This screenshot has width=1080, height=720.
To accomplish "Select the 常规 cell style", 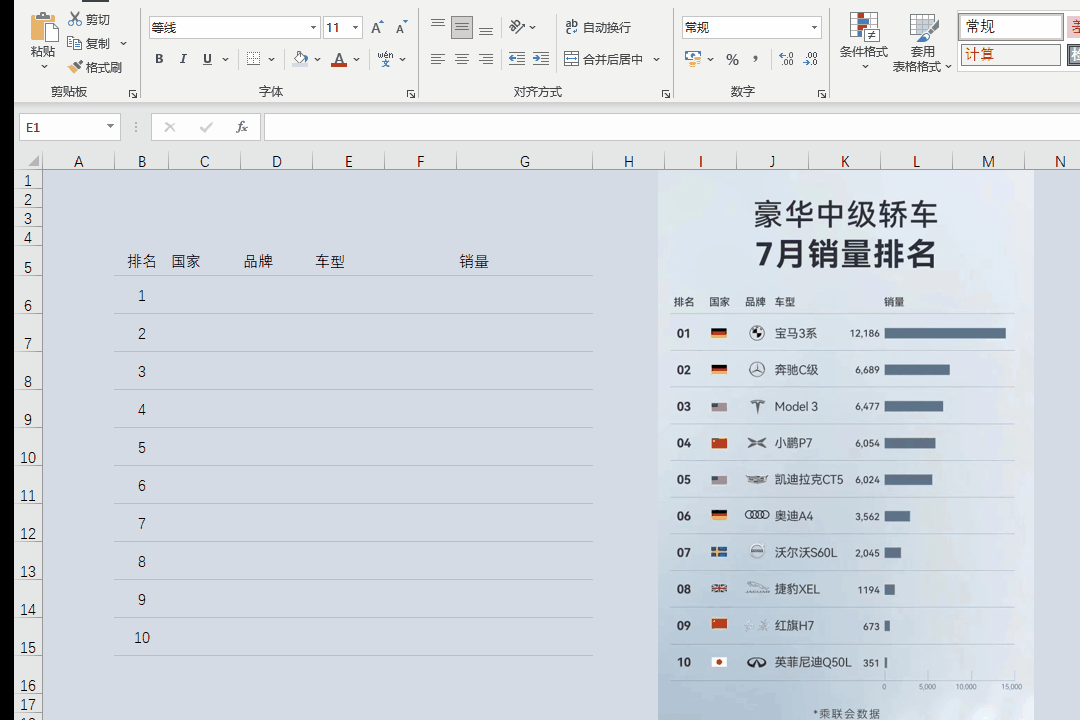I will click(x=1010, y=27).
